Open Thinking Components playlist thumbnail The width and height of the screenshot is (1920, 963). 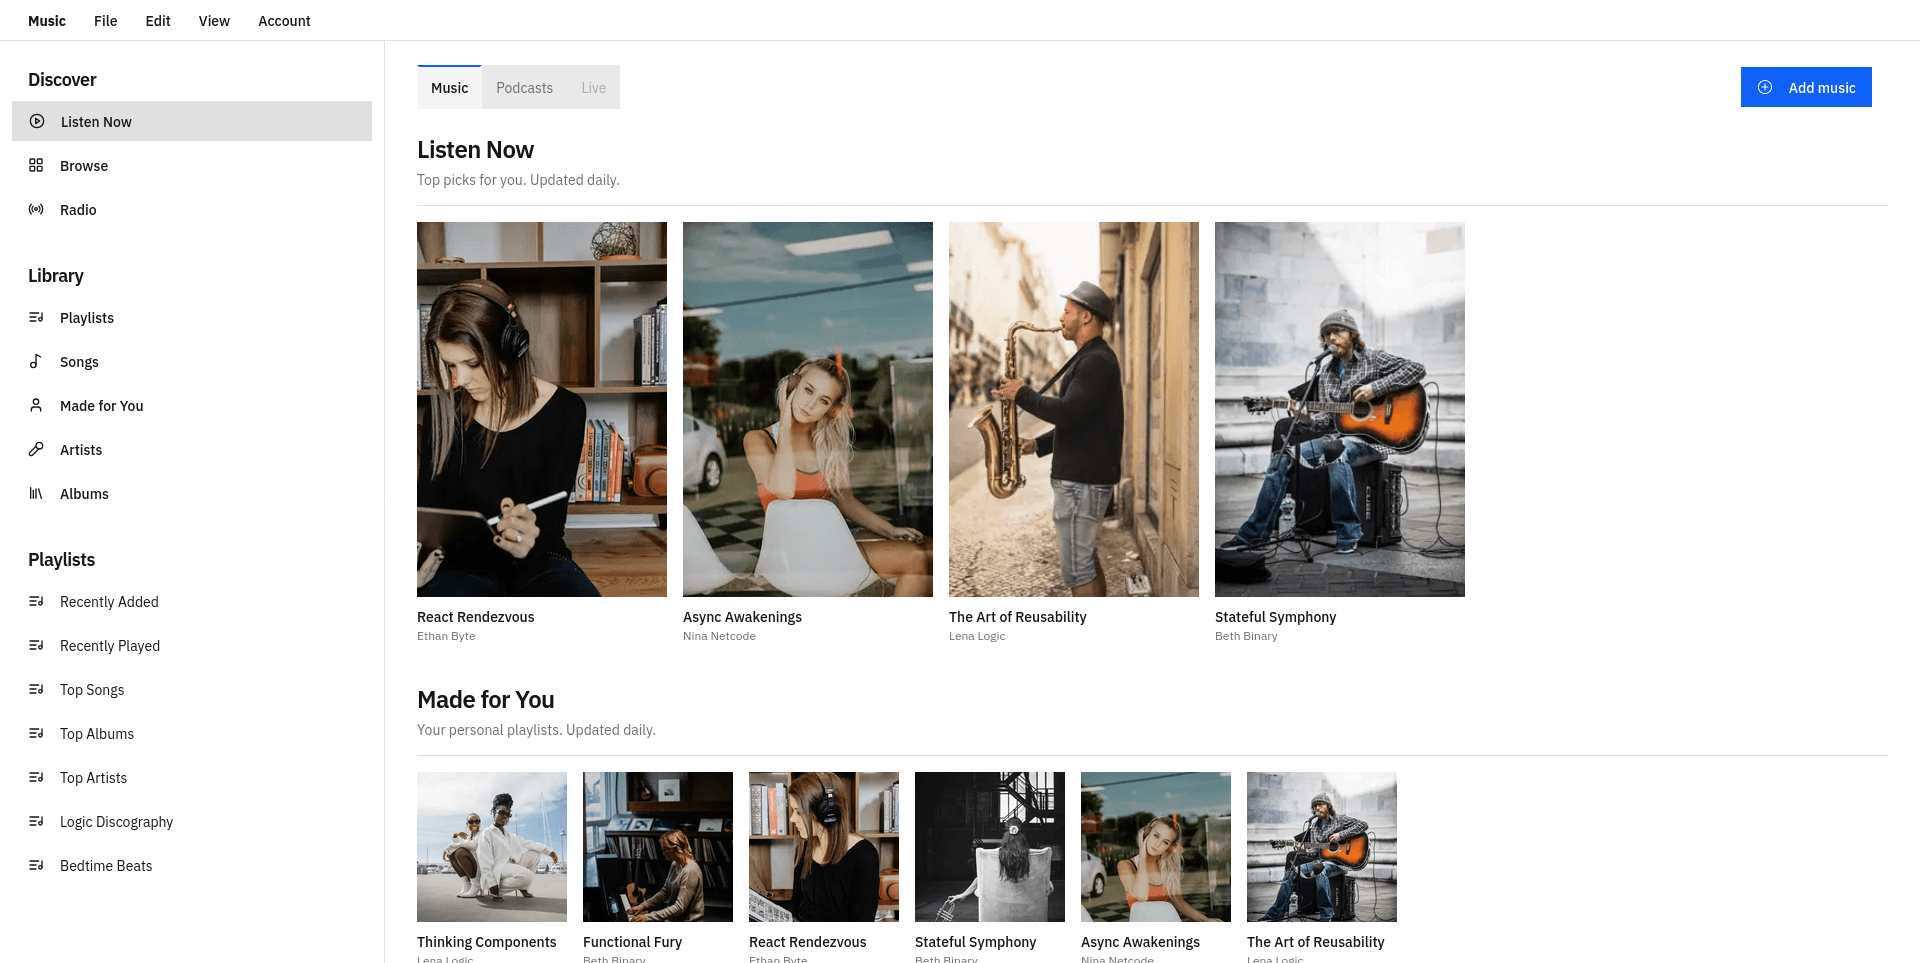492,847
